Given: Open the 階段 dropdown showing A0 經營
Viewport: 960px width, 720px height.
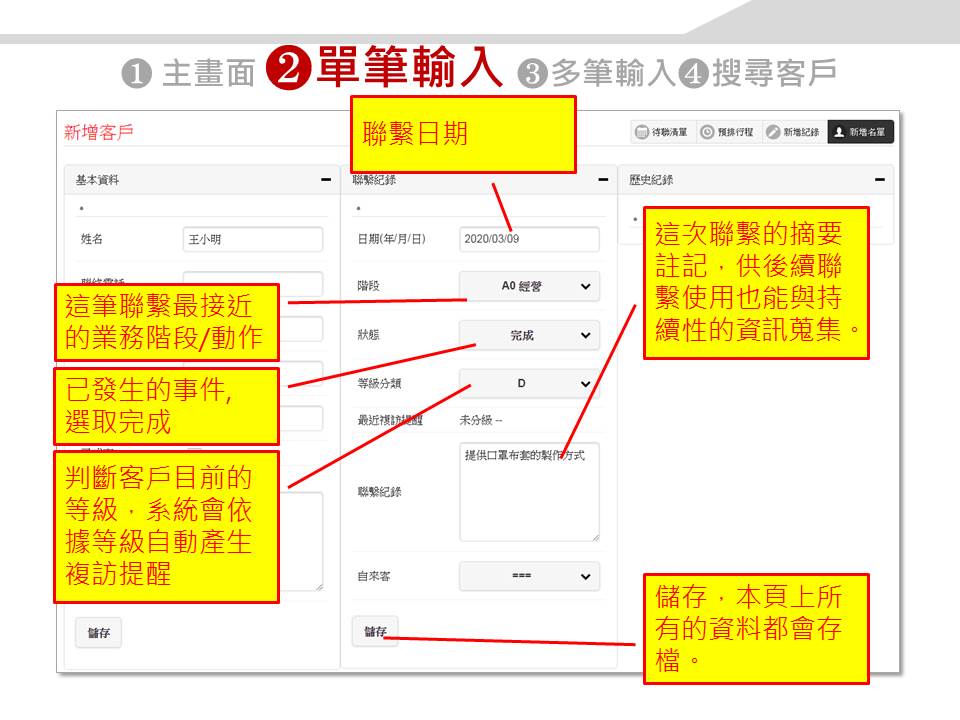Looking at the screenshot, I should click(529, 286).
